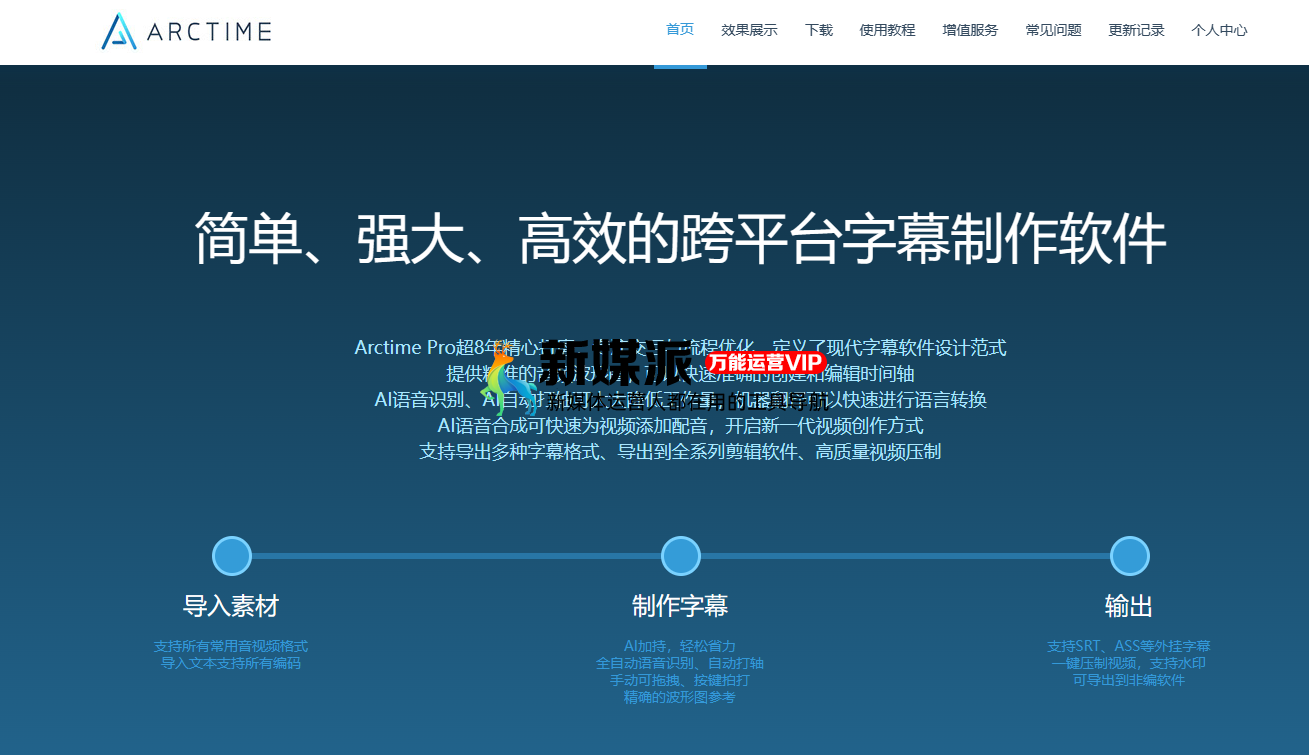
Task: Click the text 导入文本支持所有编码
Action: point(231,662)
